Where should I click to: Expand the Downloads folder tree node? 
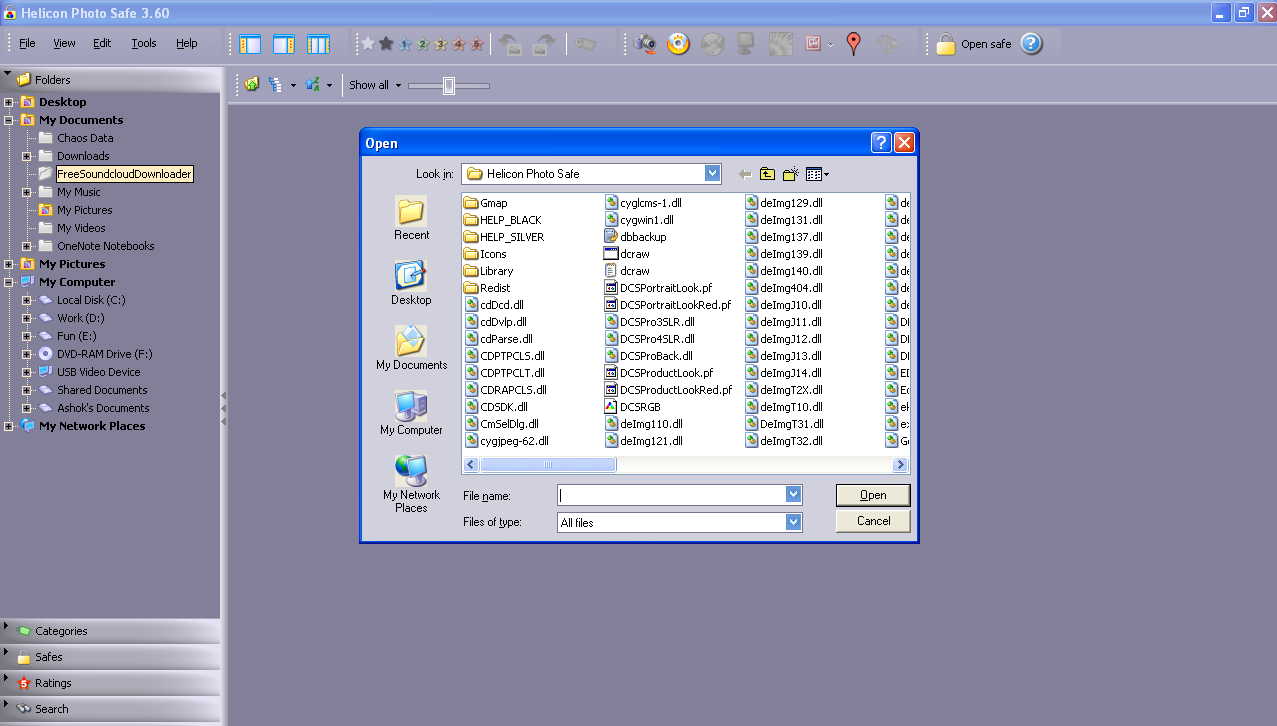27,157
